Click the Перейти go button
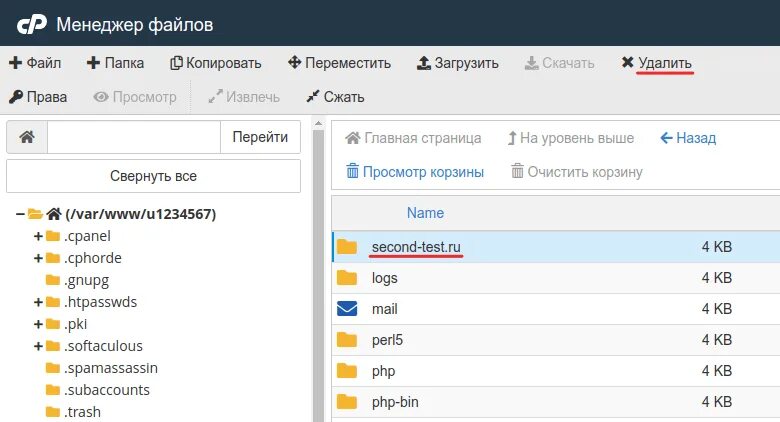Viewport: 780px width, 422px height. point(260,138)
